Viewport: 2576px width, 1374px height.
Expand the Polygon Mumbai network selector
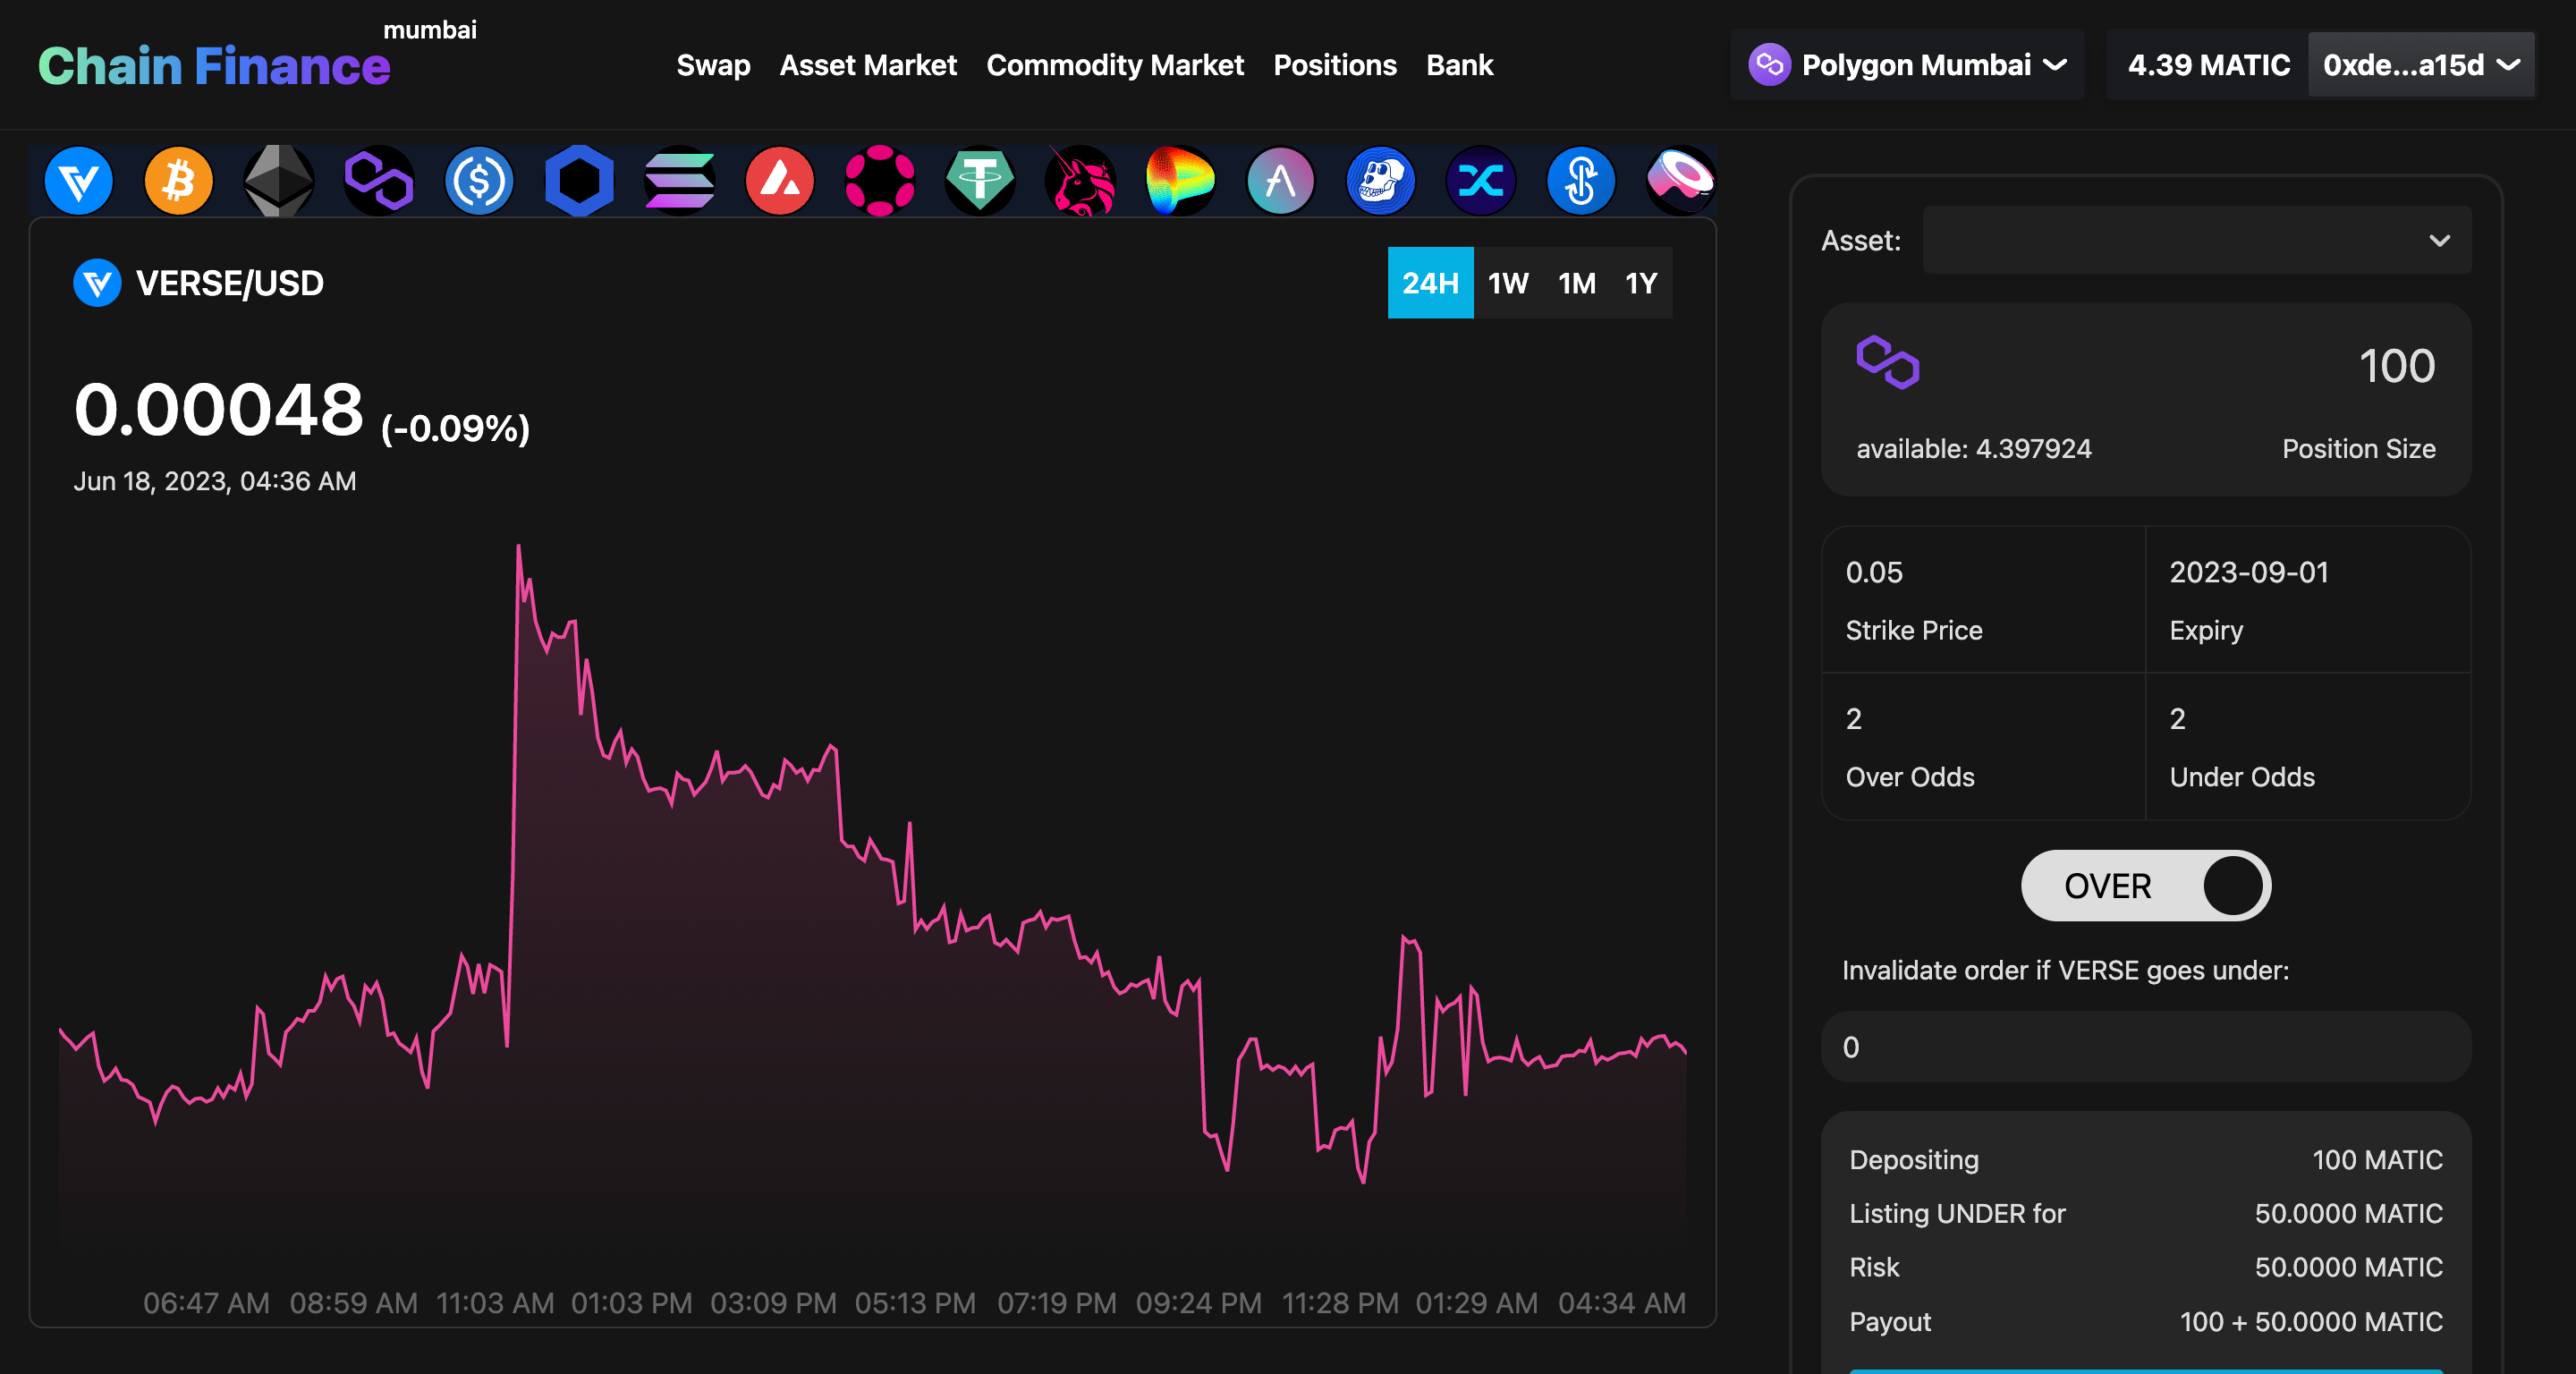(1907, 65)
